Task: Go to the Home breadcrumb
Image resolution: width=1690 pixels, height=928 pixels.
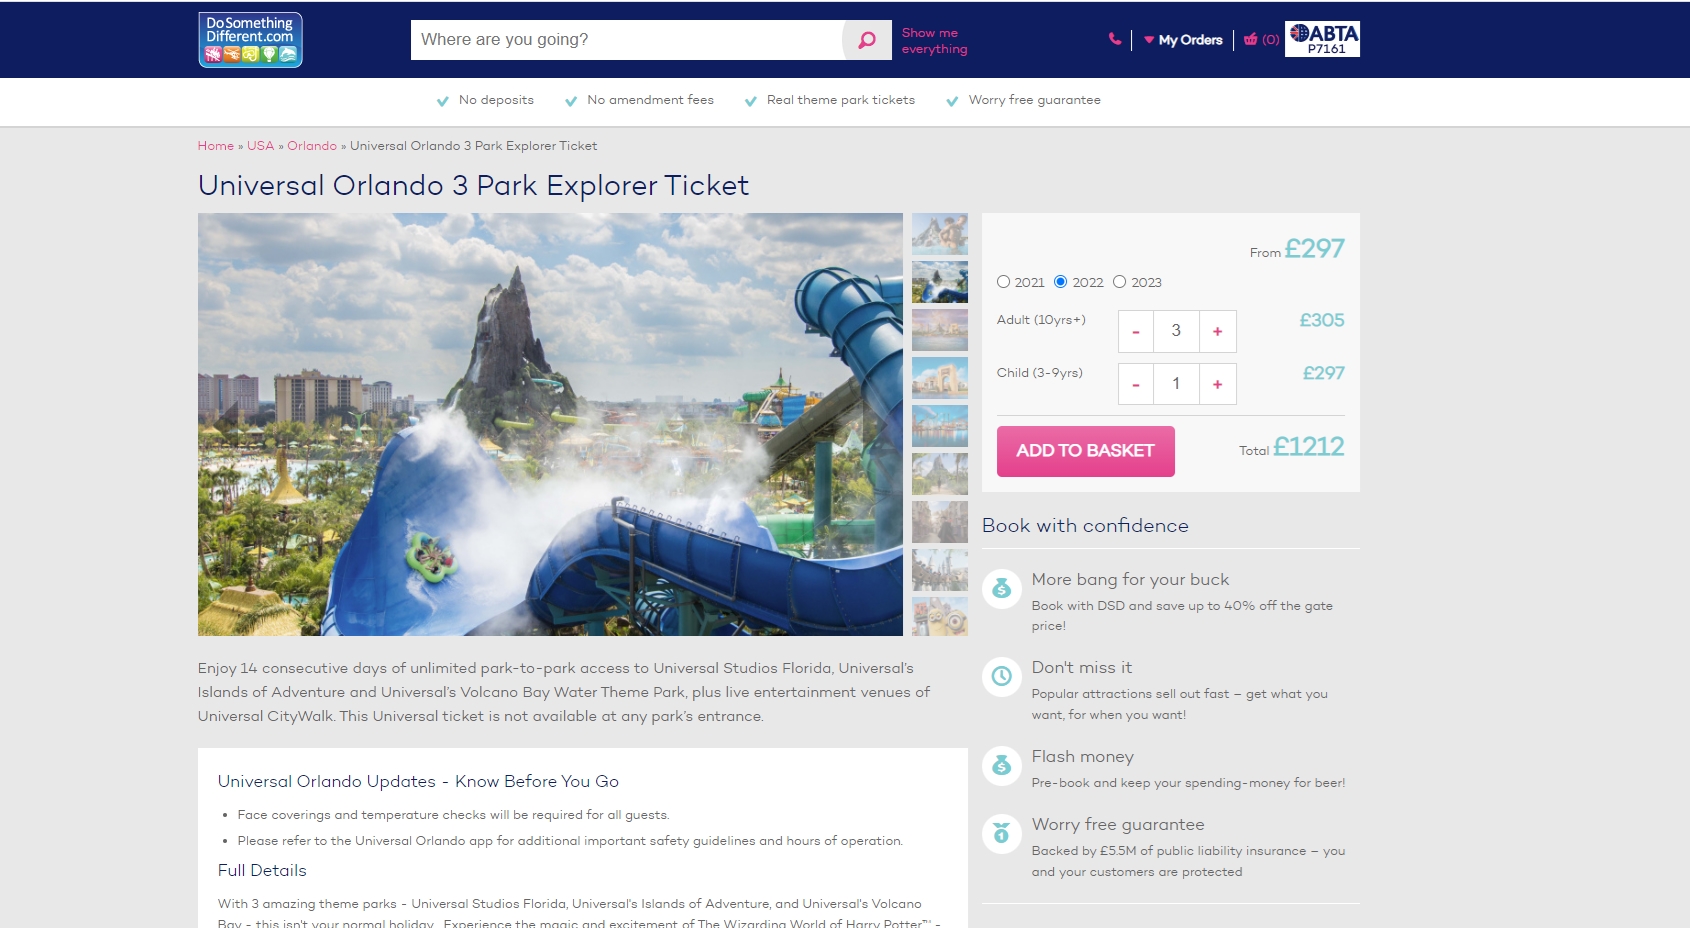Action: pos(216,146)
